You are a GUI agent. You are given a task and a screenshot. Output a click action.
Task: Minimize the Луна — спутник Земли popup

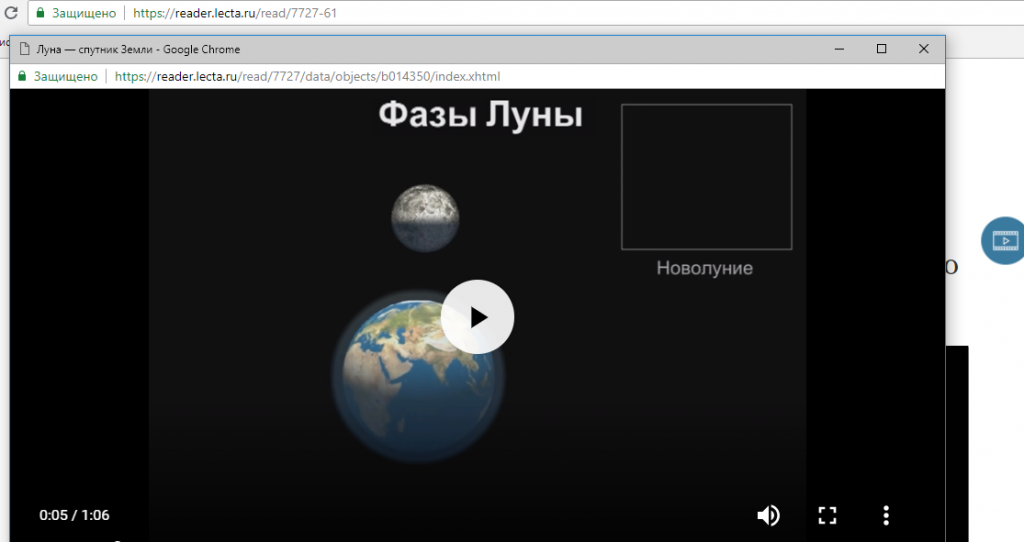tap(839, 49)
